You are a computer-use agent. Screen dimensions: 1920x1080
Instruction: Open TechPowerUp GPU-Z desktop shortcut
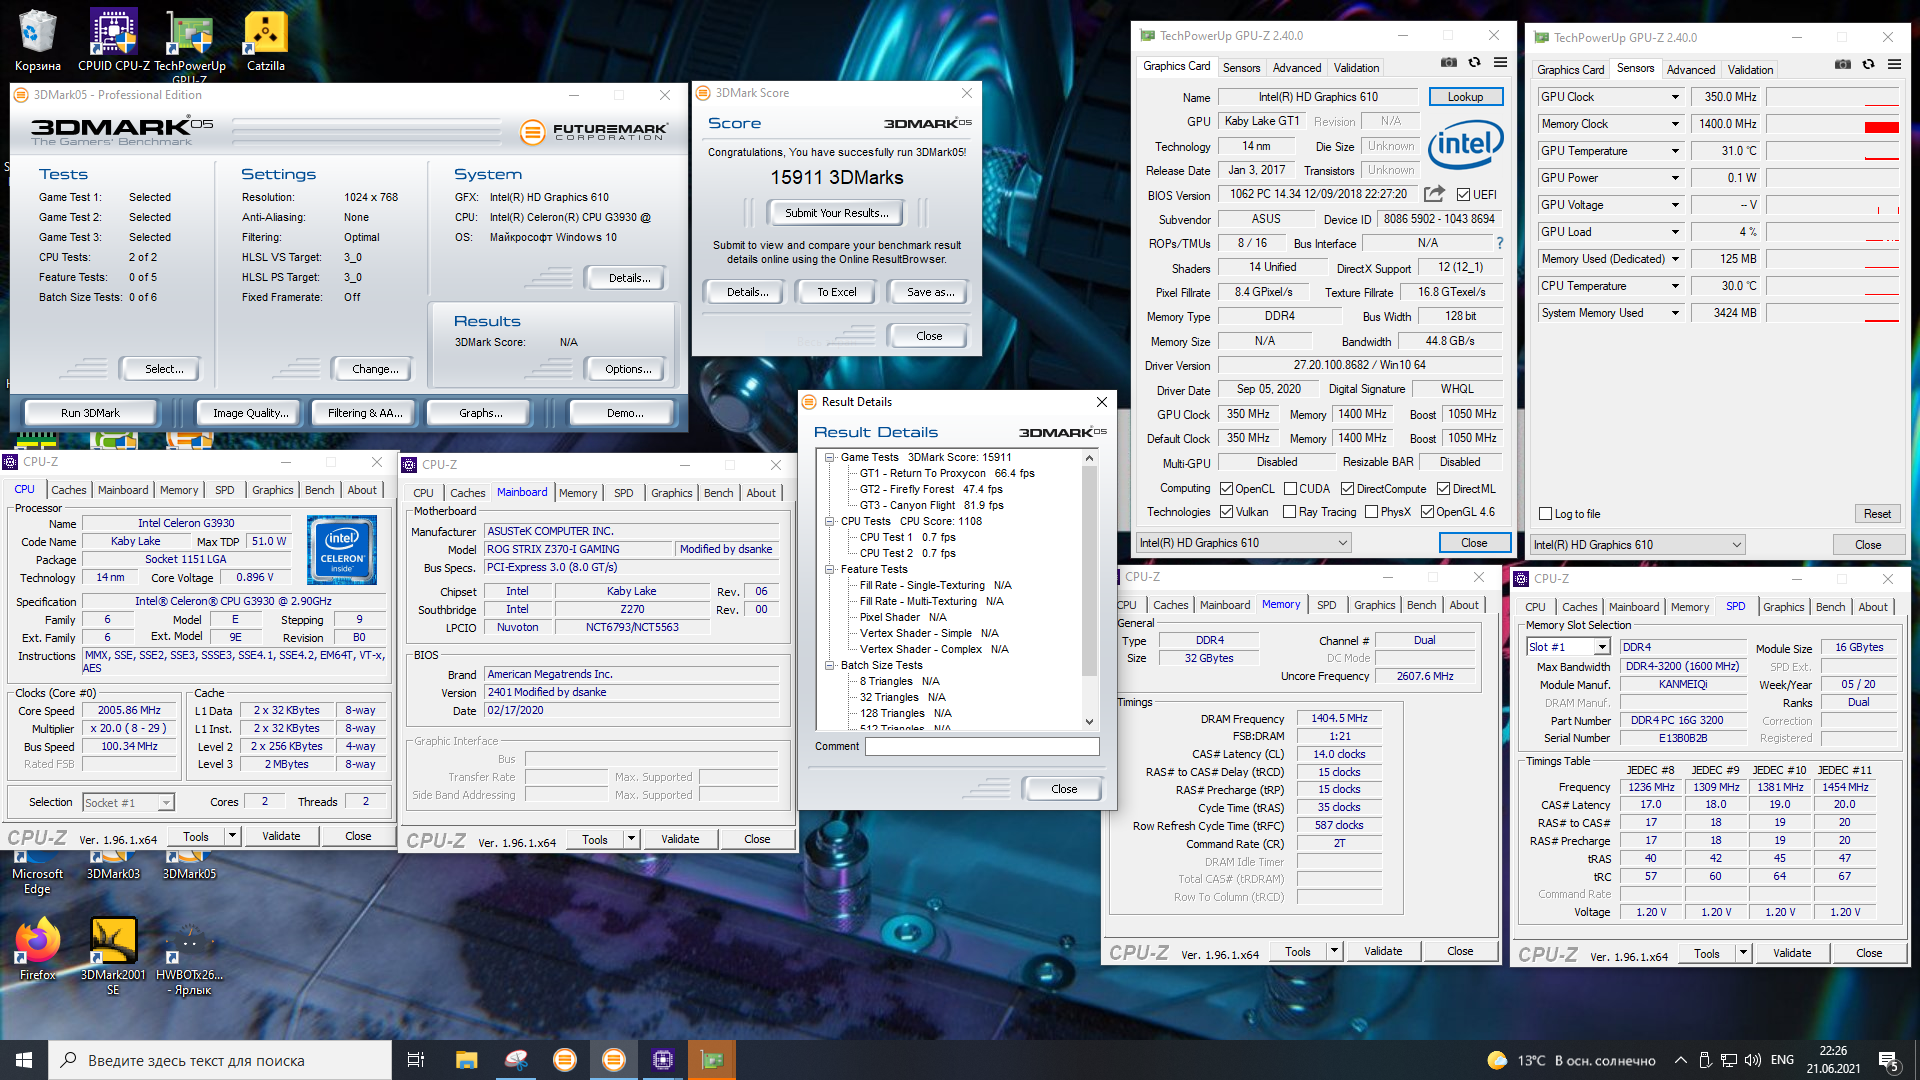(x=190, y=45)
